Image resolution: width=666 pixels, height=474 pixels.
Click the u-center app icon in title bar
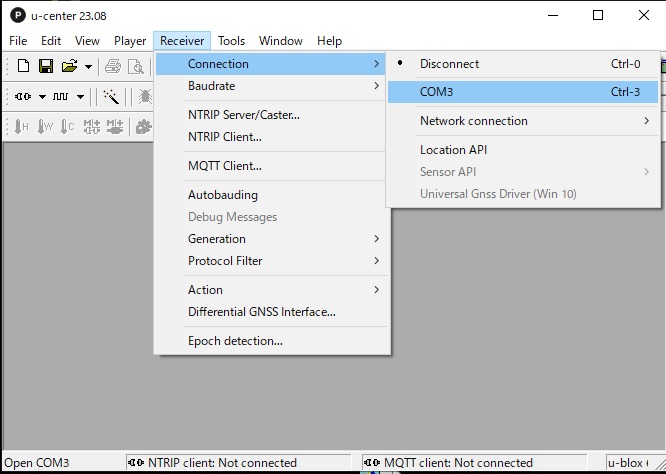tap(17, 16)
